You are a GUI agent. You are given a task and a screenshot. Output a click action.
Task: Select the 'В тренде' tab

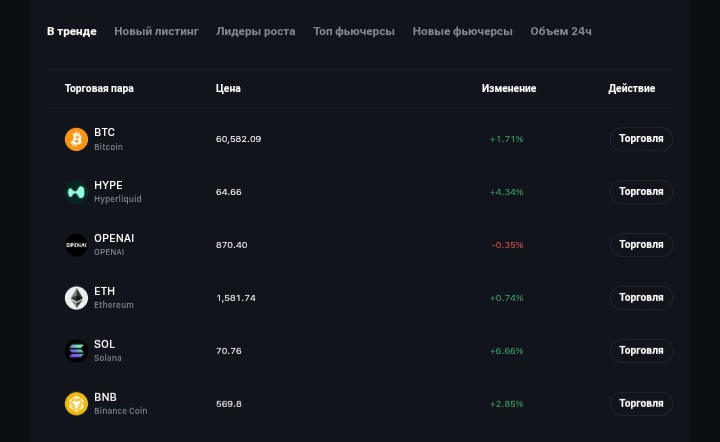pyautogui.click(x=72, y=31)
